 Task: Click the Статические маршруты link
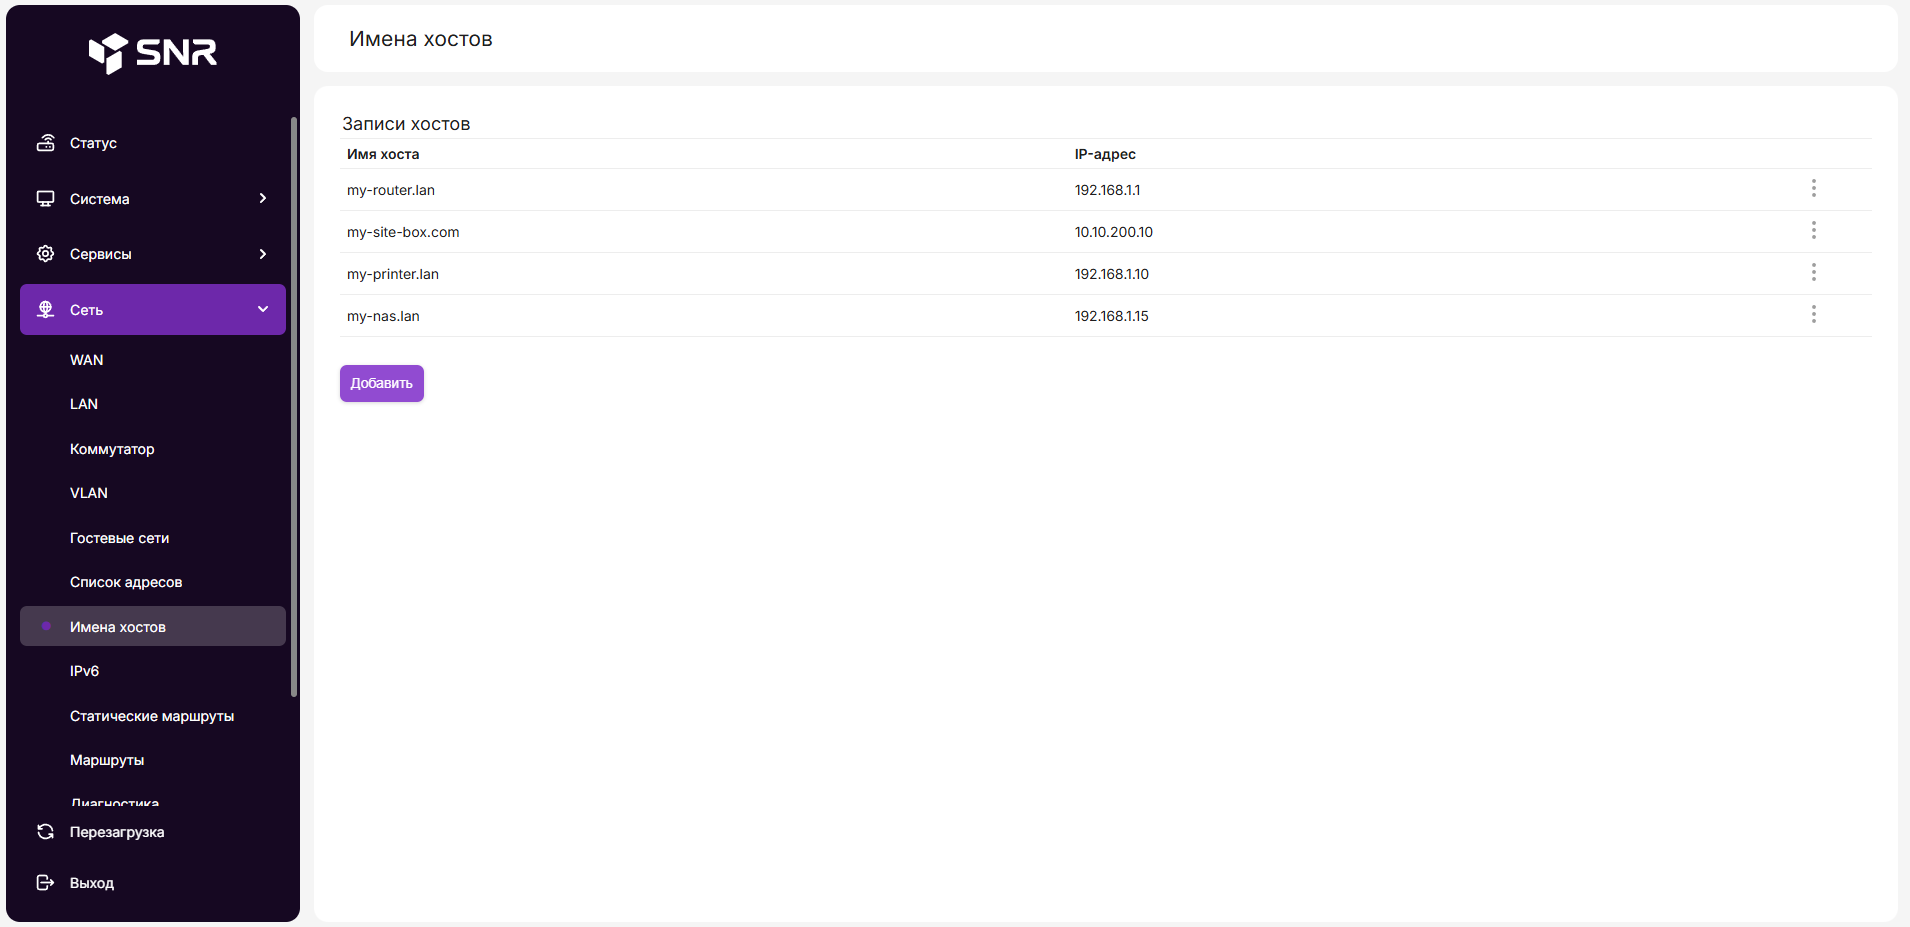(x=152, y=716)
